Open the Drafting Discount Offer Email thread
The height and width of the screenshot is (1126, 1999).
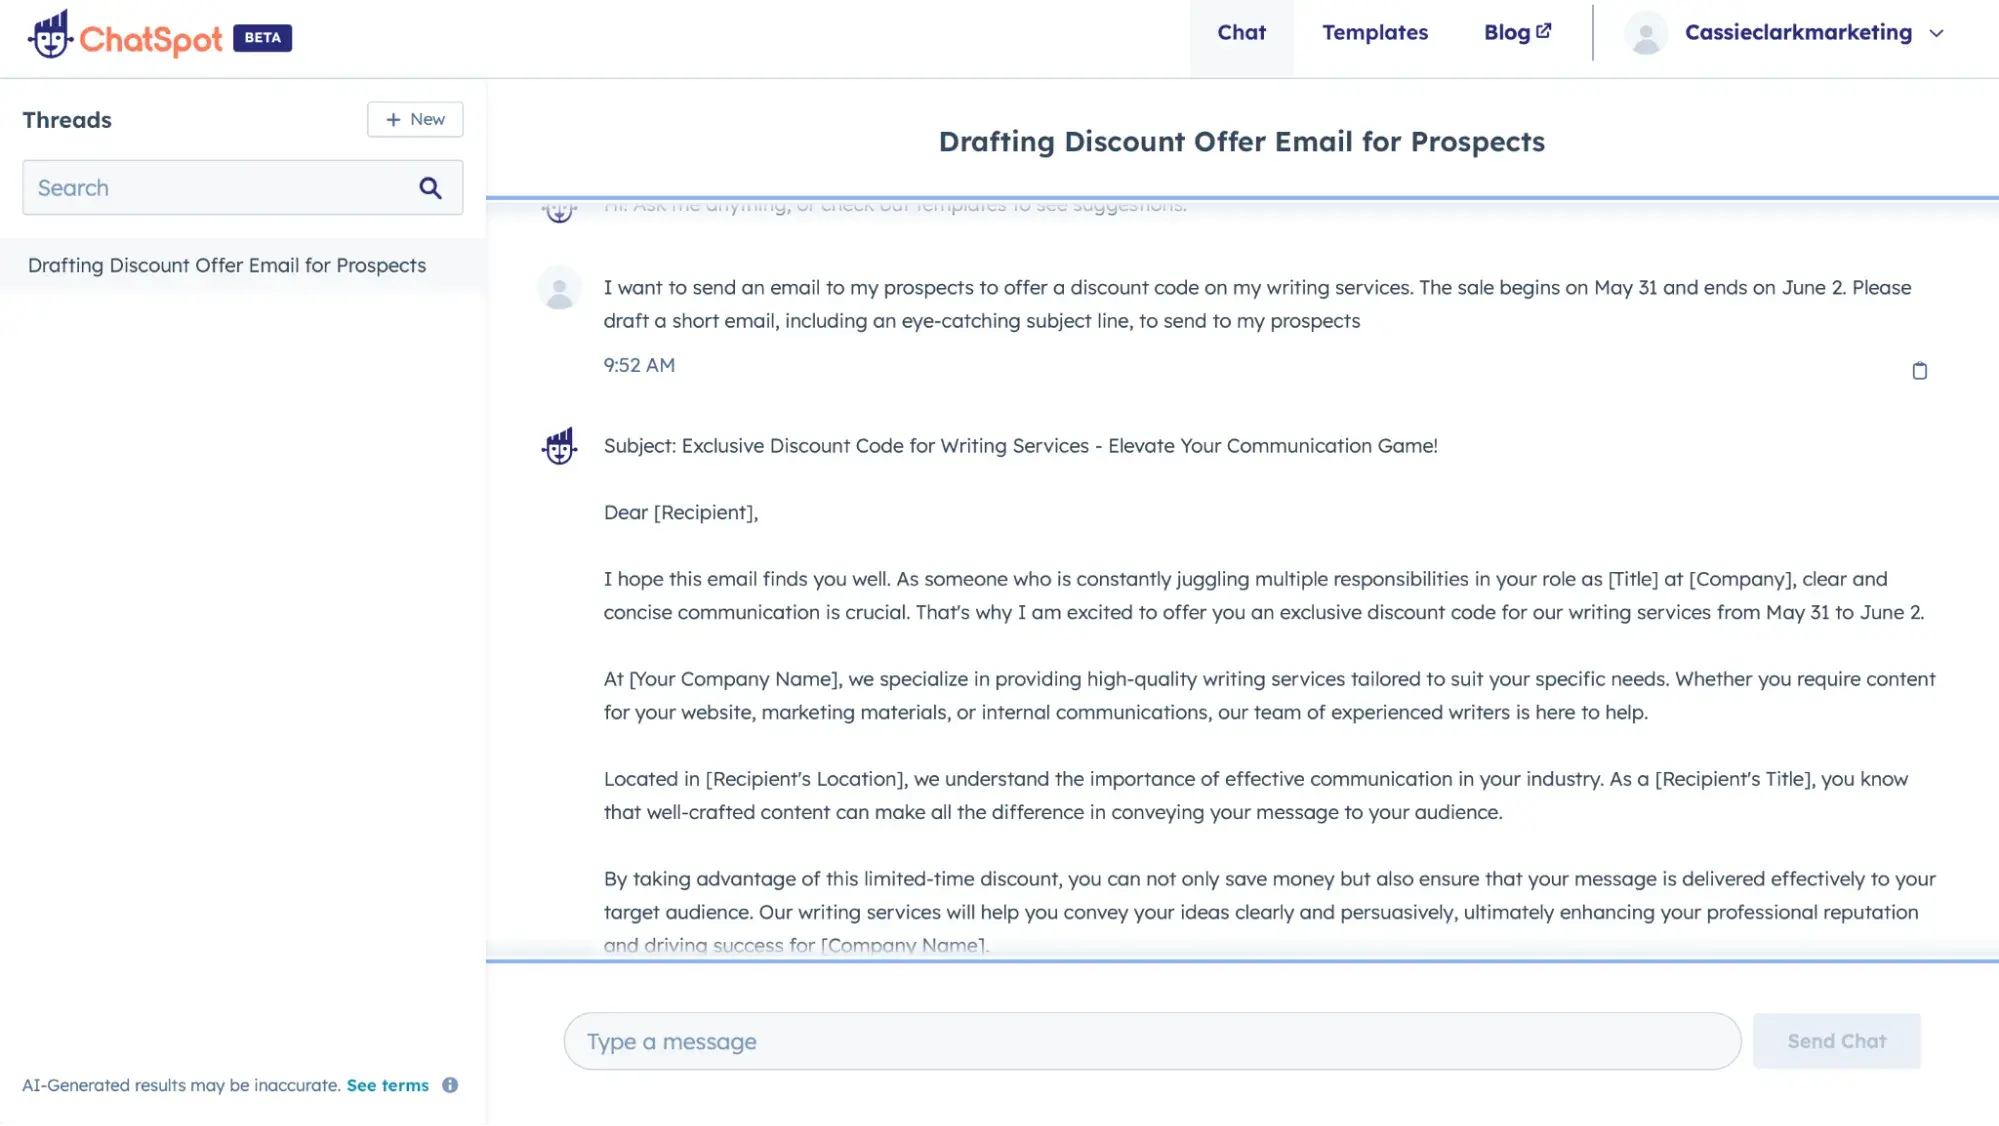click(x=243, y=266)
